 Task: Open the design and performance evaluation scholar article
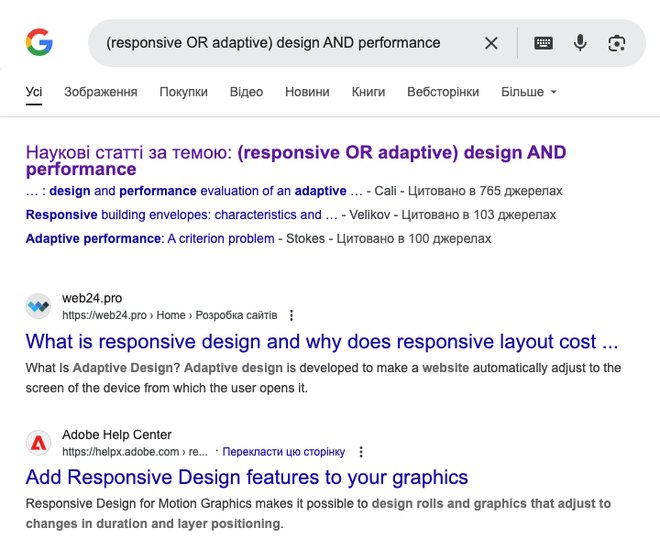point(194,191)
